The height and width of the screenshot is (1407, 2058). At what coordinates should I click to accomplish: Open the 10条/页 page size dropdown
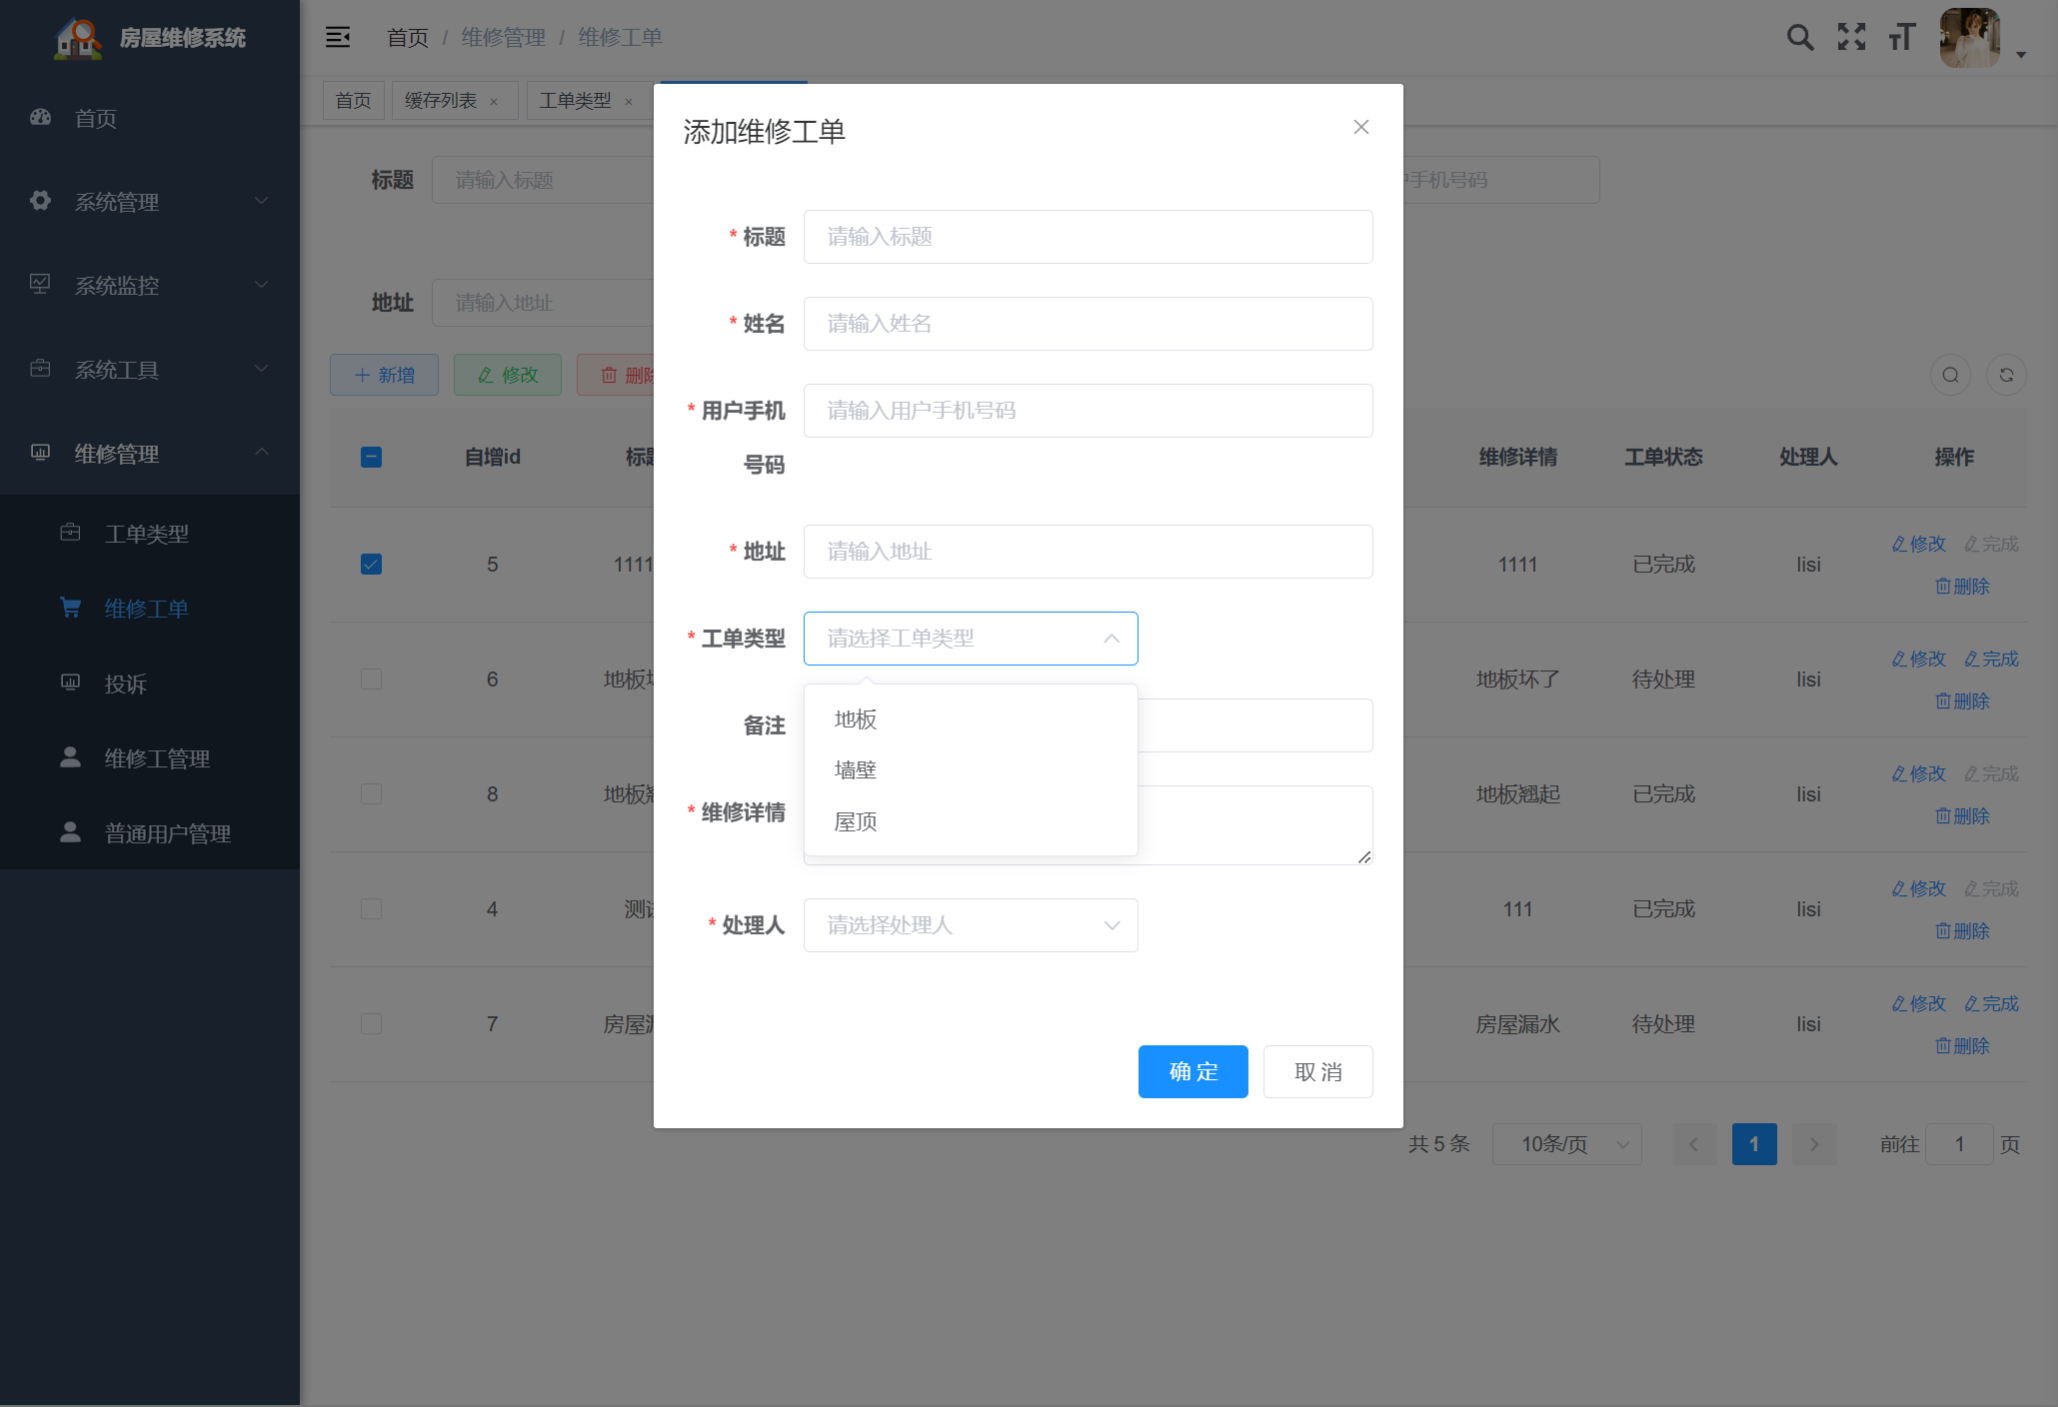[1566, 1144]
